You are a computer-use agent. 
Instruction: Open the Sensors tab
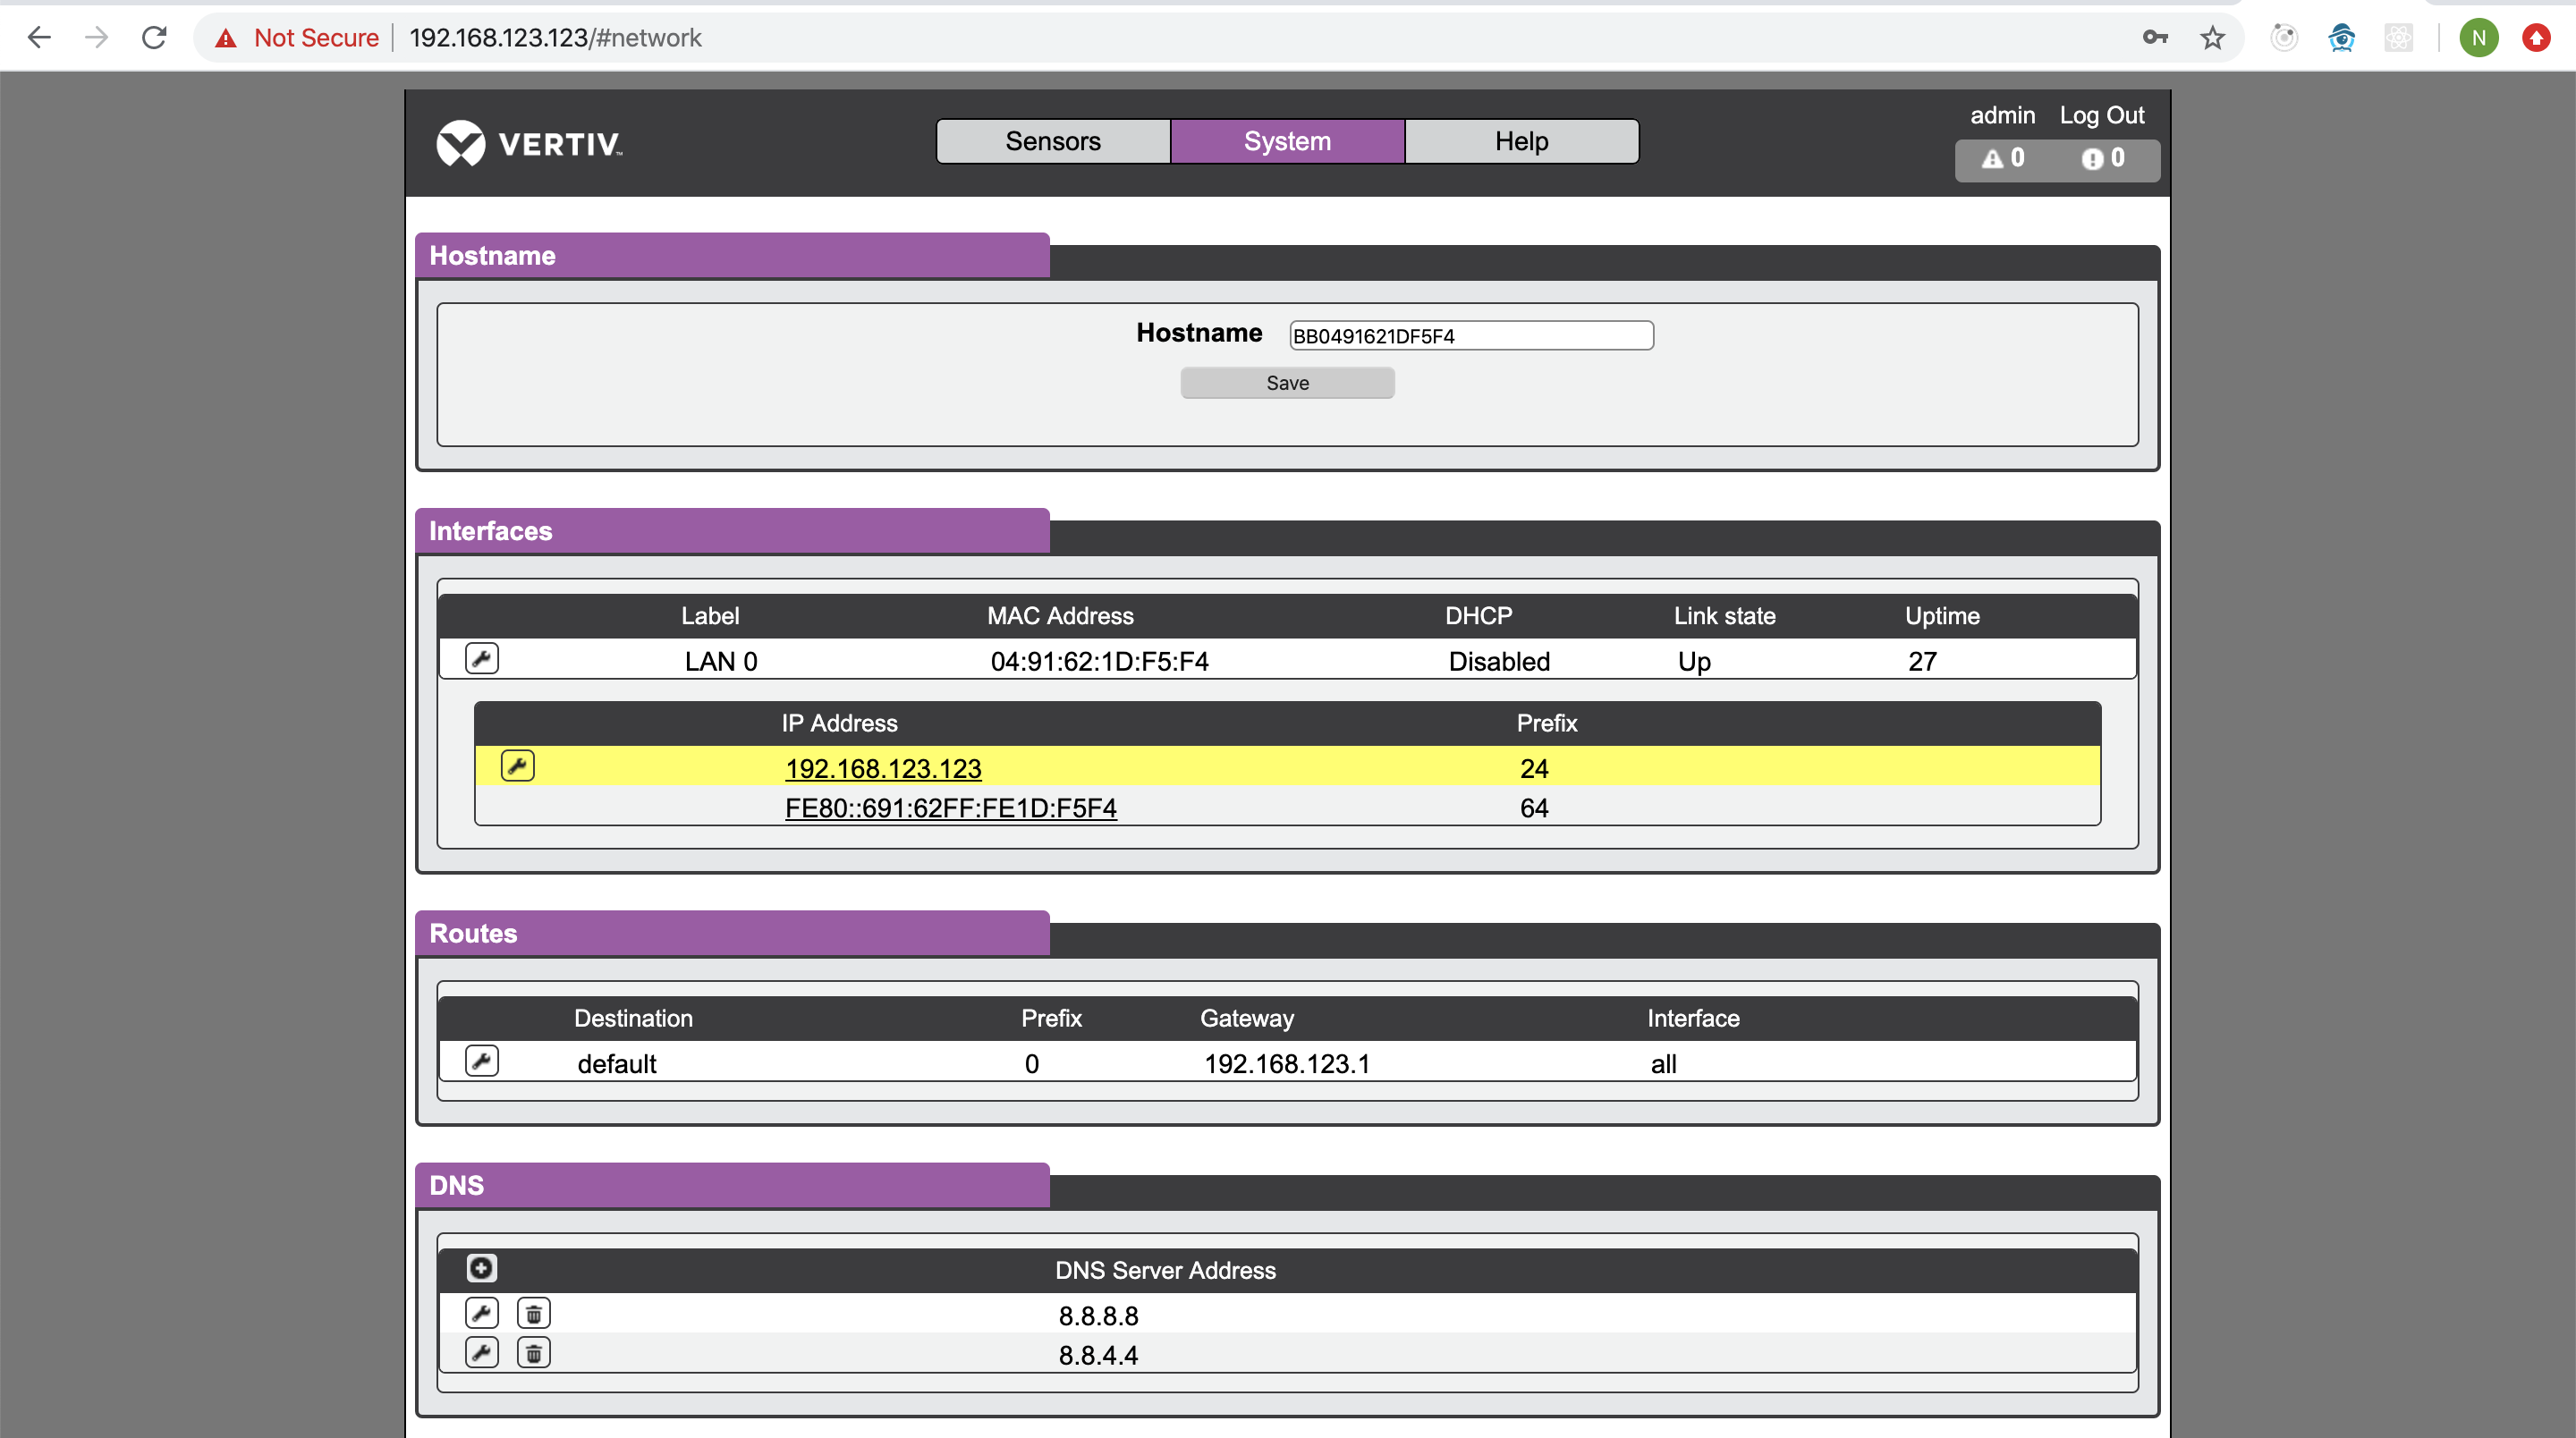[x=1052, y=141]
